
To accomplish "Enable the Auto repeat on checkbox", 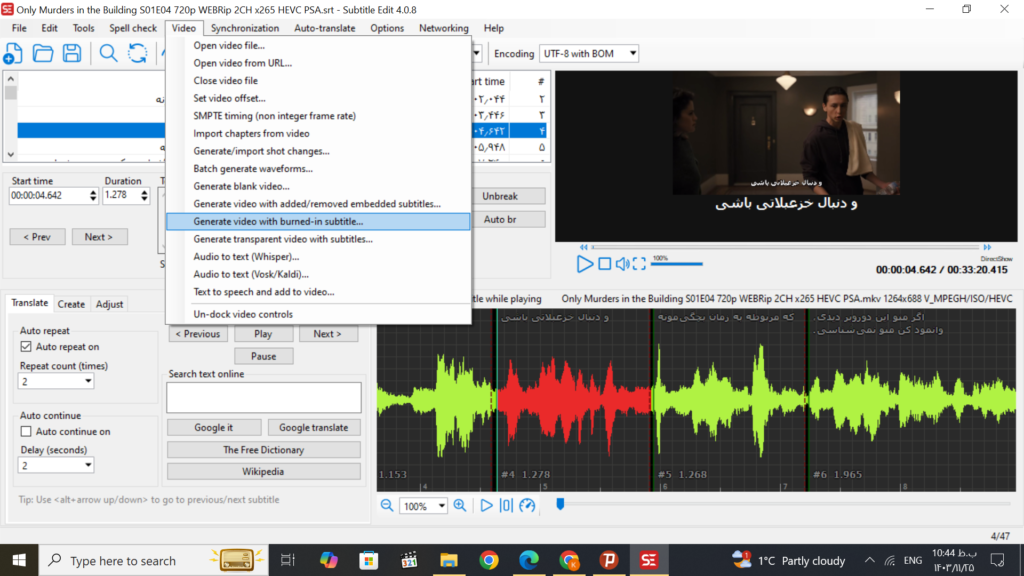I will (x=27, y=347).
